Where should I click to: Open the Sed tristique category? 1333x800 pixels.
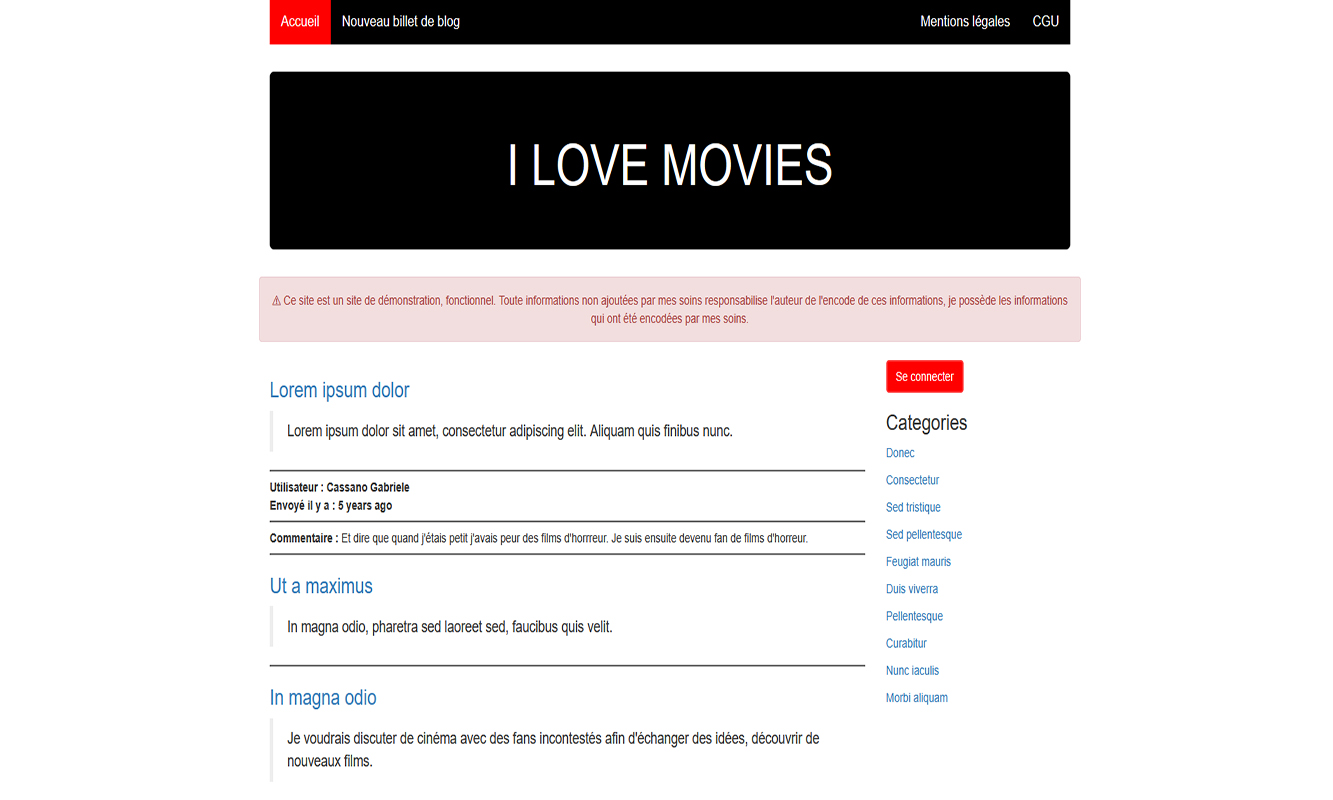(913, 507)
